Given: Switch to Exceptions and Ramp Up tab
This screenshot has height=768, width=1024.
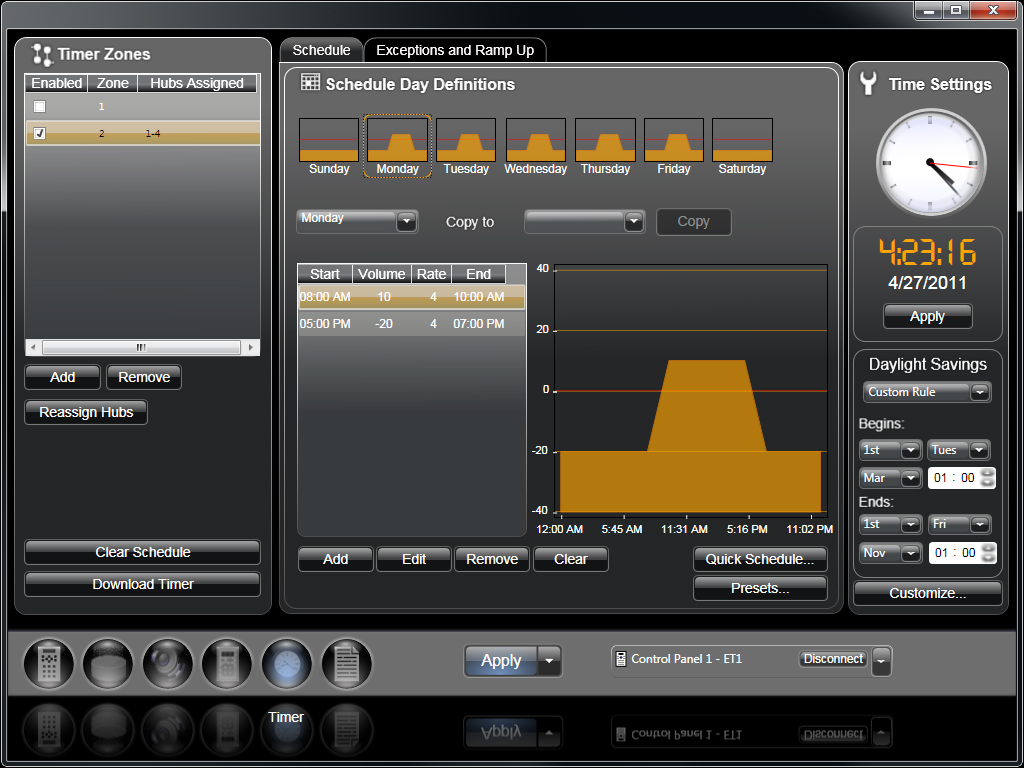Looking at the screenshot, I should (455, 50).
